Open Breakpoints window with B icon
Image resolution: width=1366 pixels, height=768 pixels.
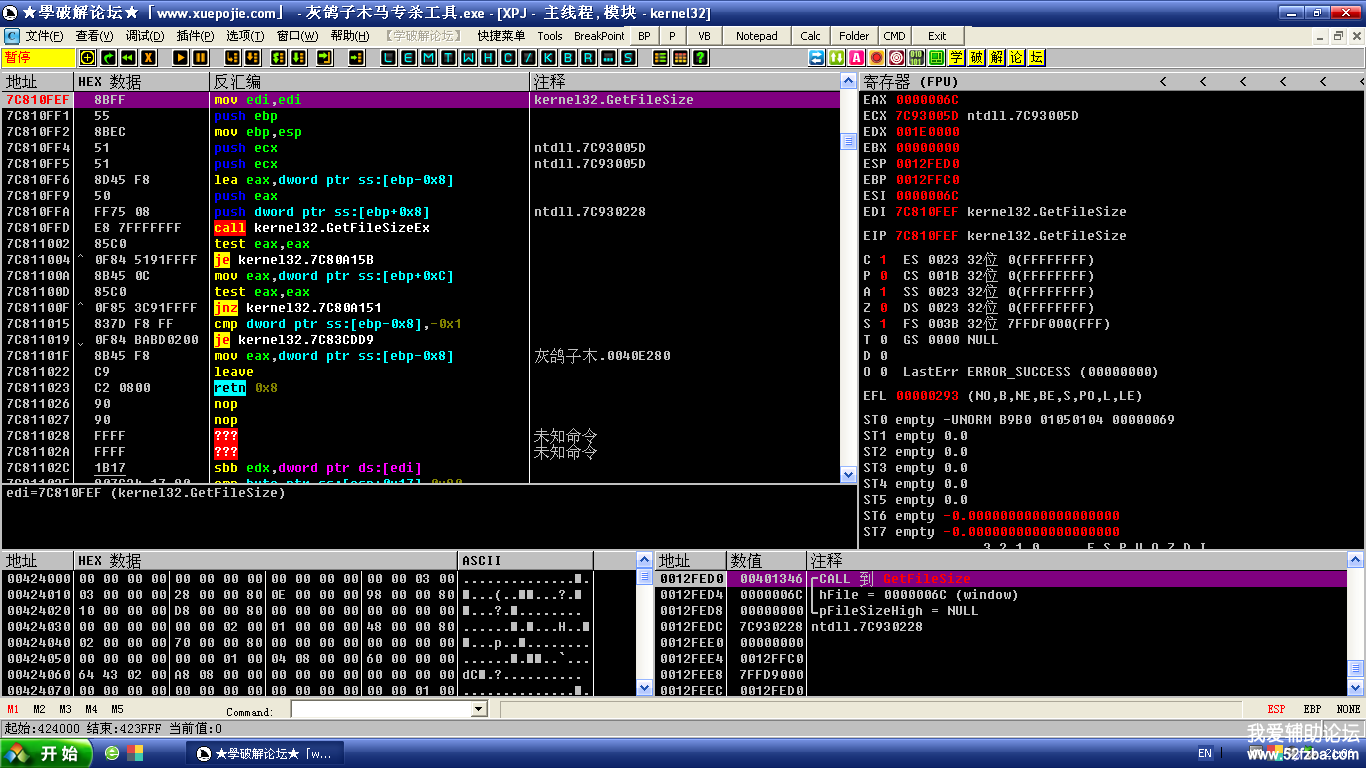[568, 58]
